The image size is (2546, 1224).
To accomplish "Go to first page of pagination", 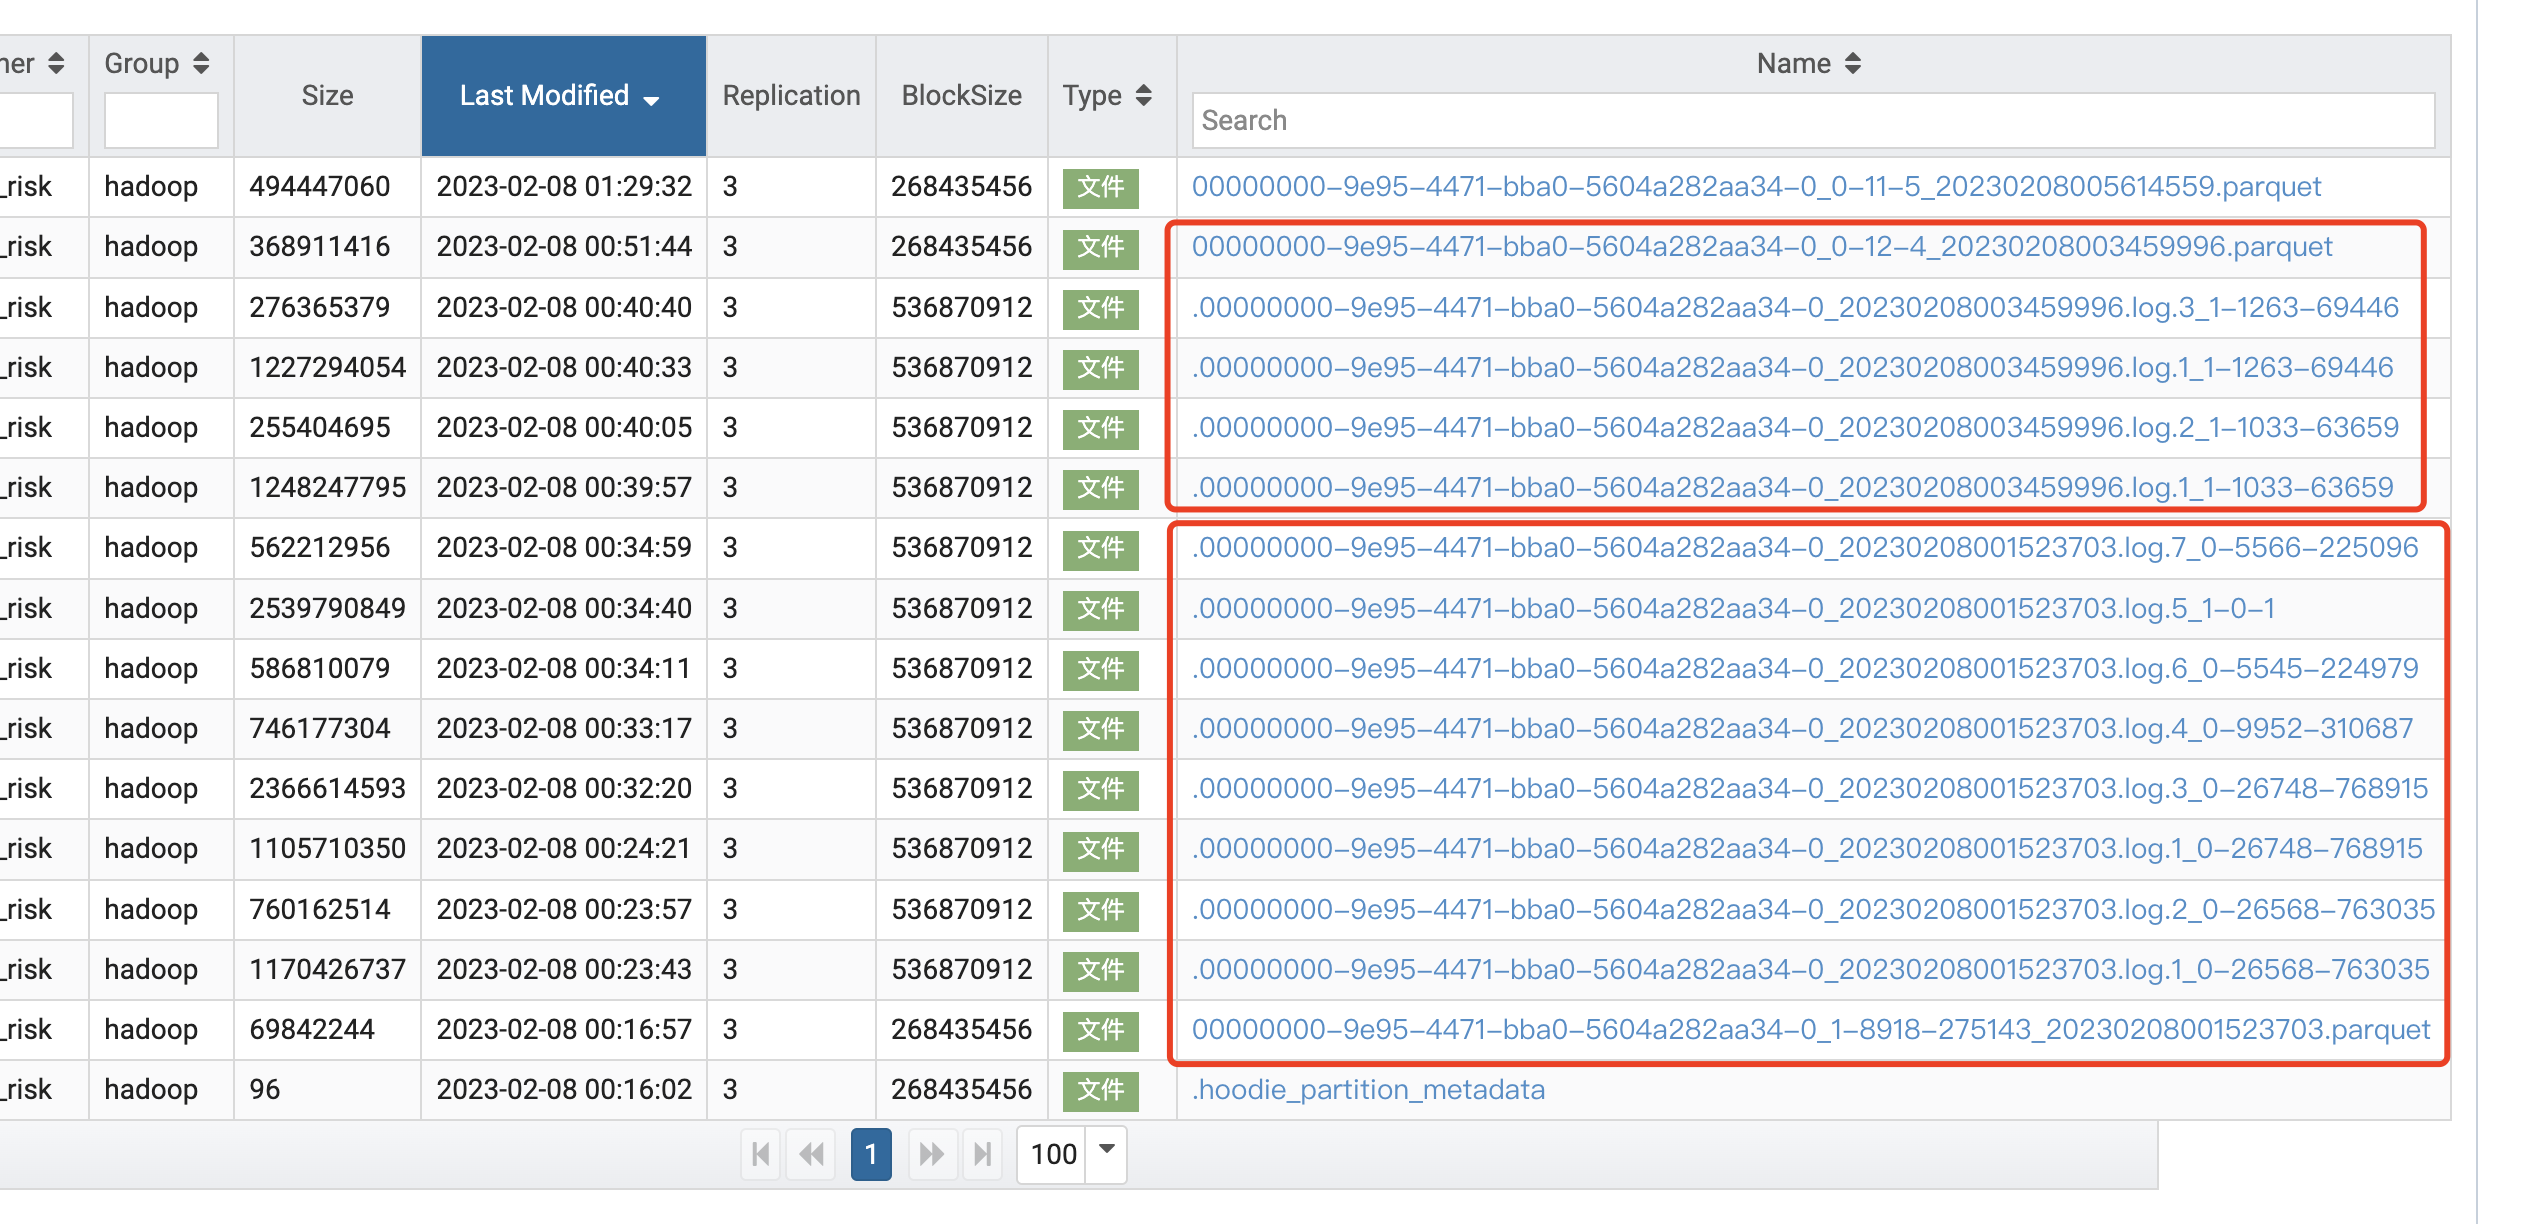I will click(x=761, y=1154).
